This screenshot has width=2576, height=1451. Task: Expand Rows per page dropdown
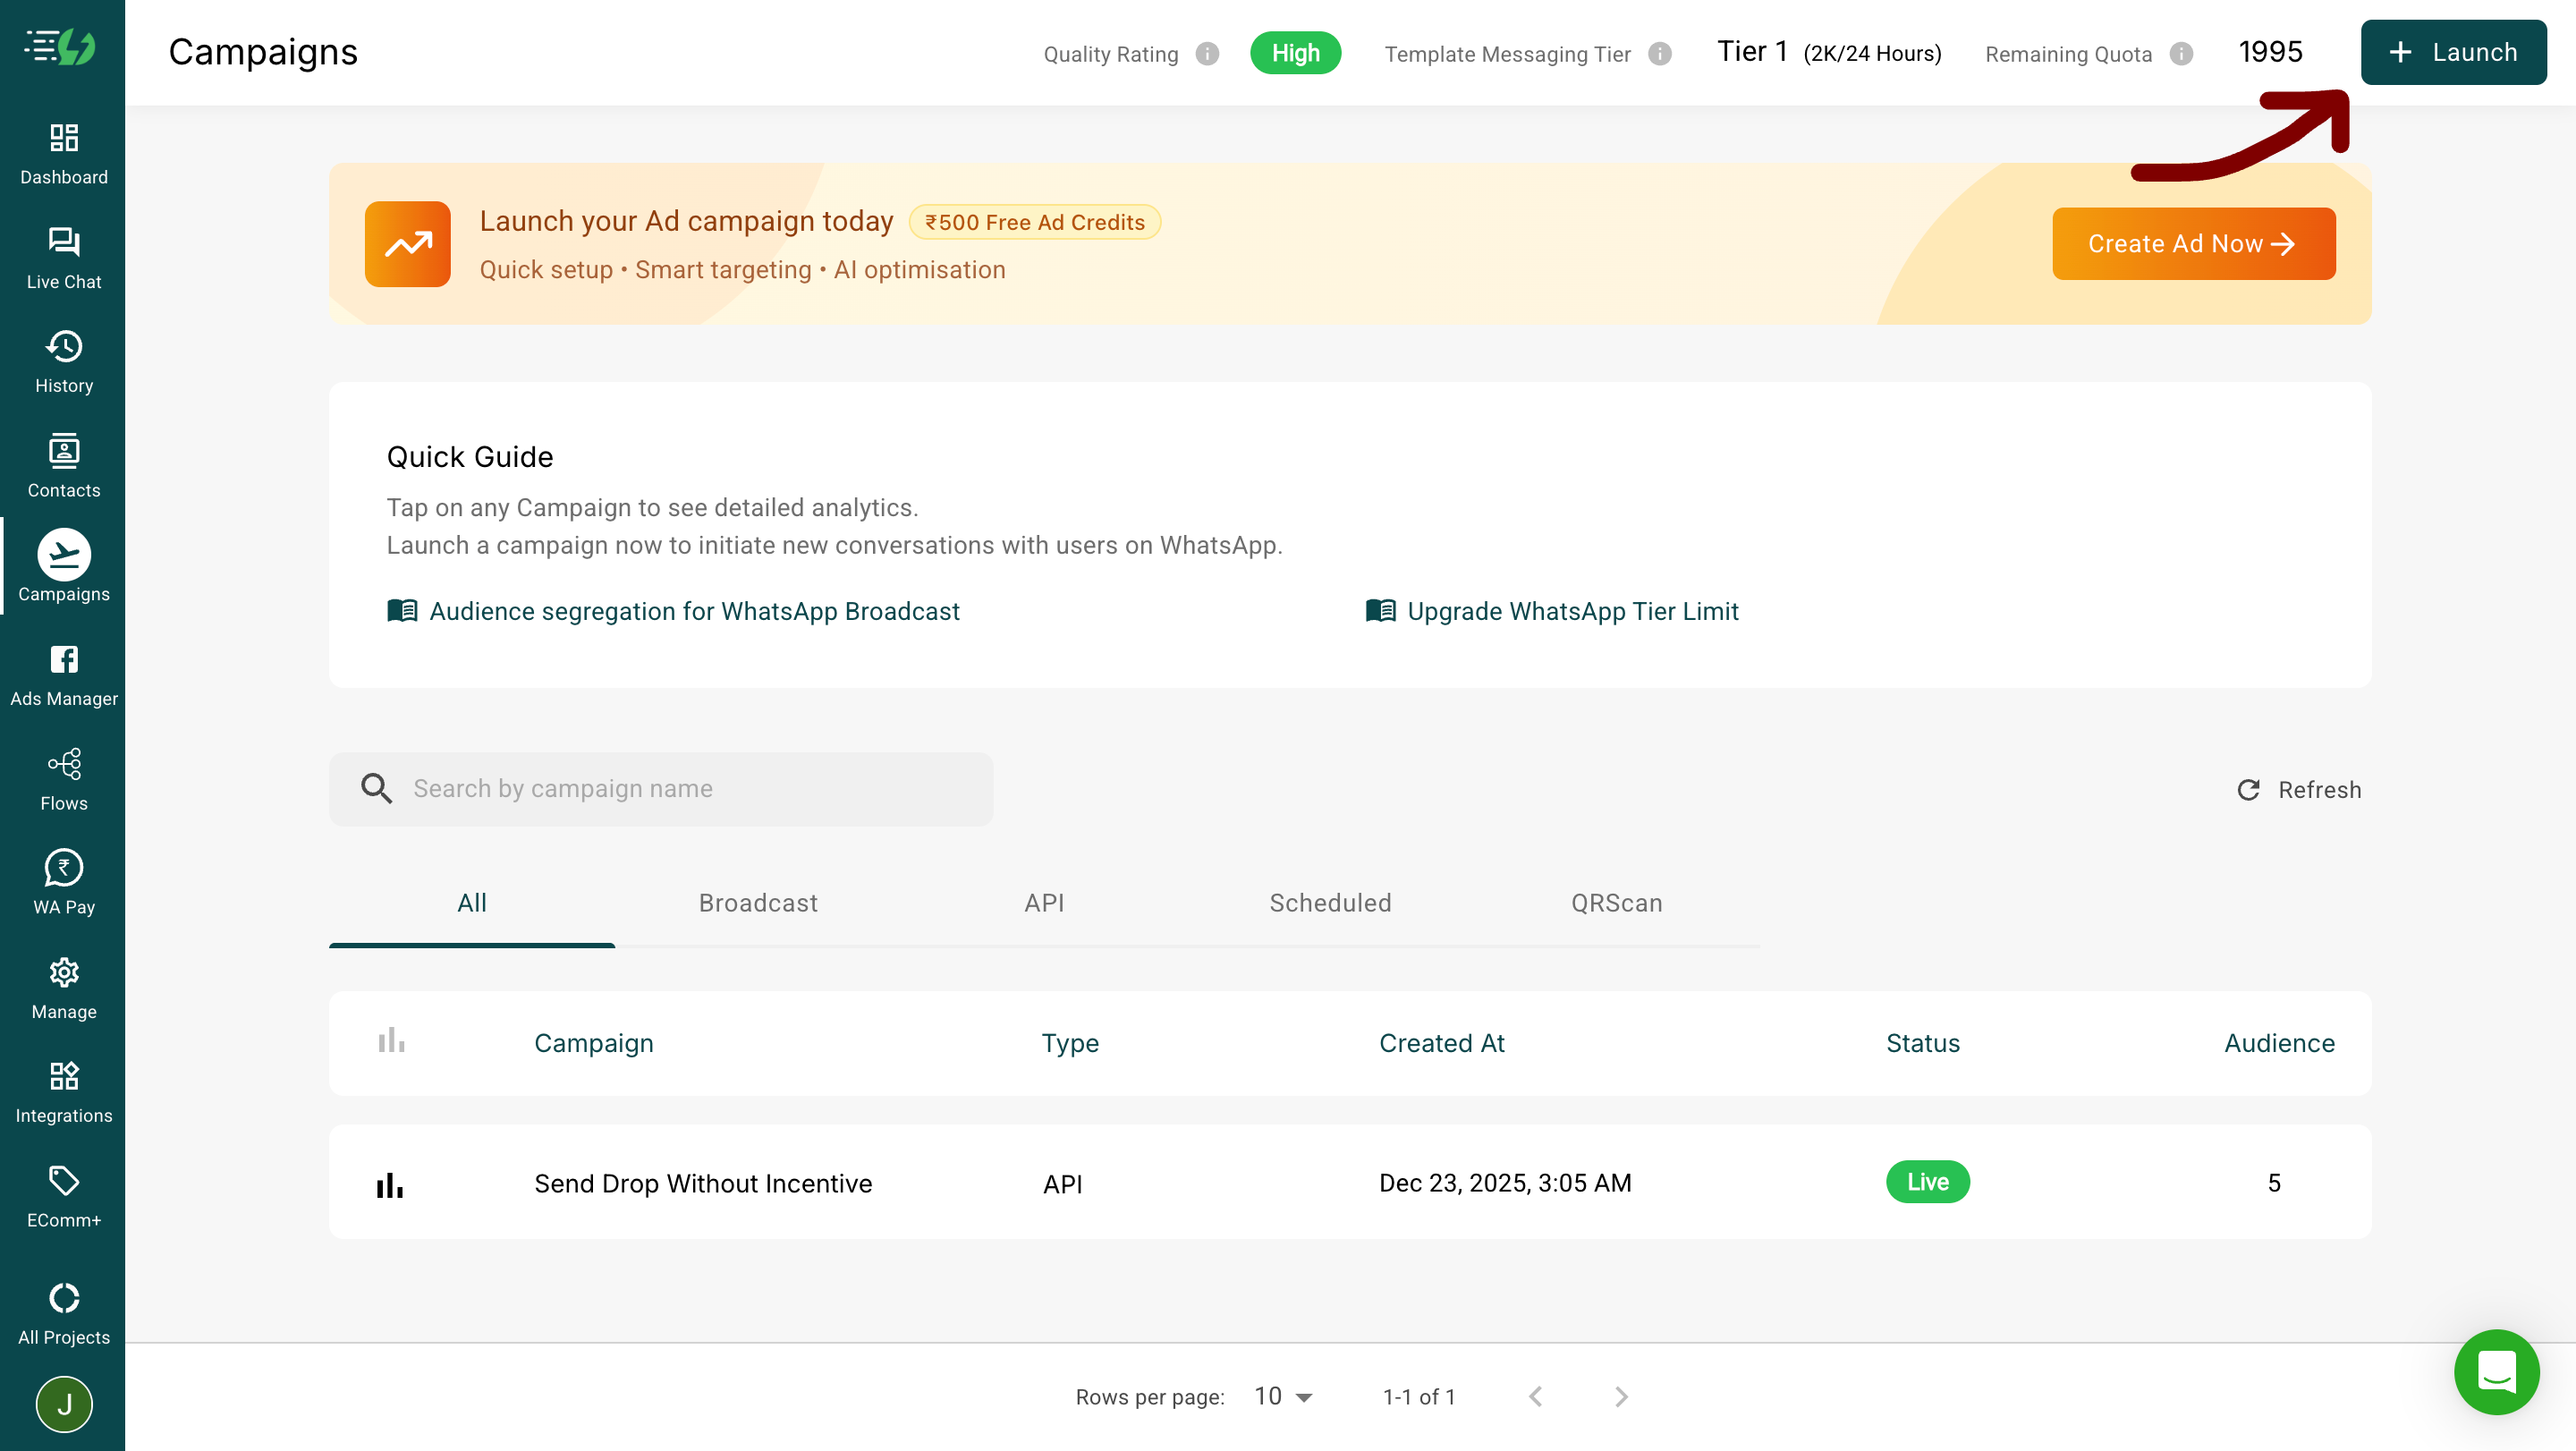(1284, 1397)
